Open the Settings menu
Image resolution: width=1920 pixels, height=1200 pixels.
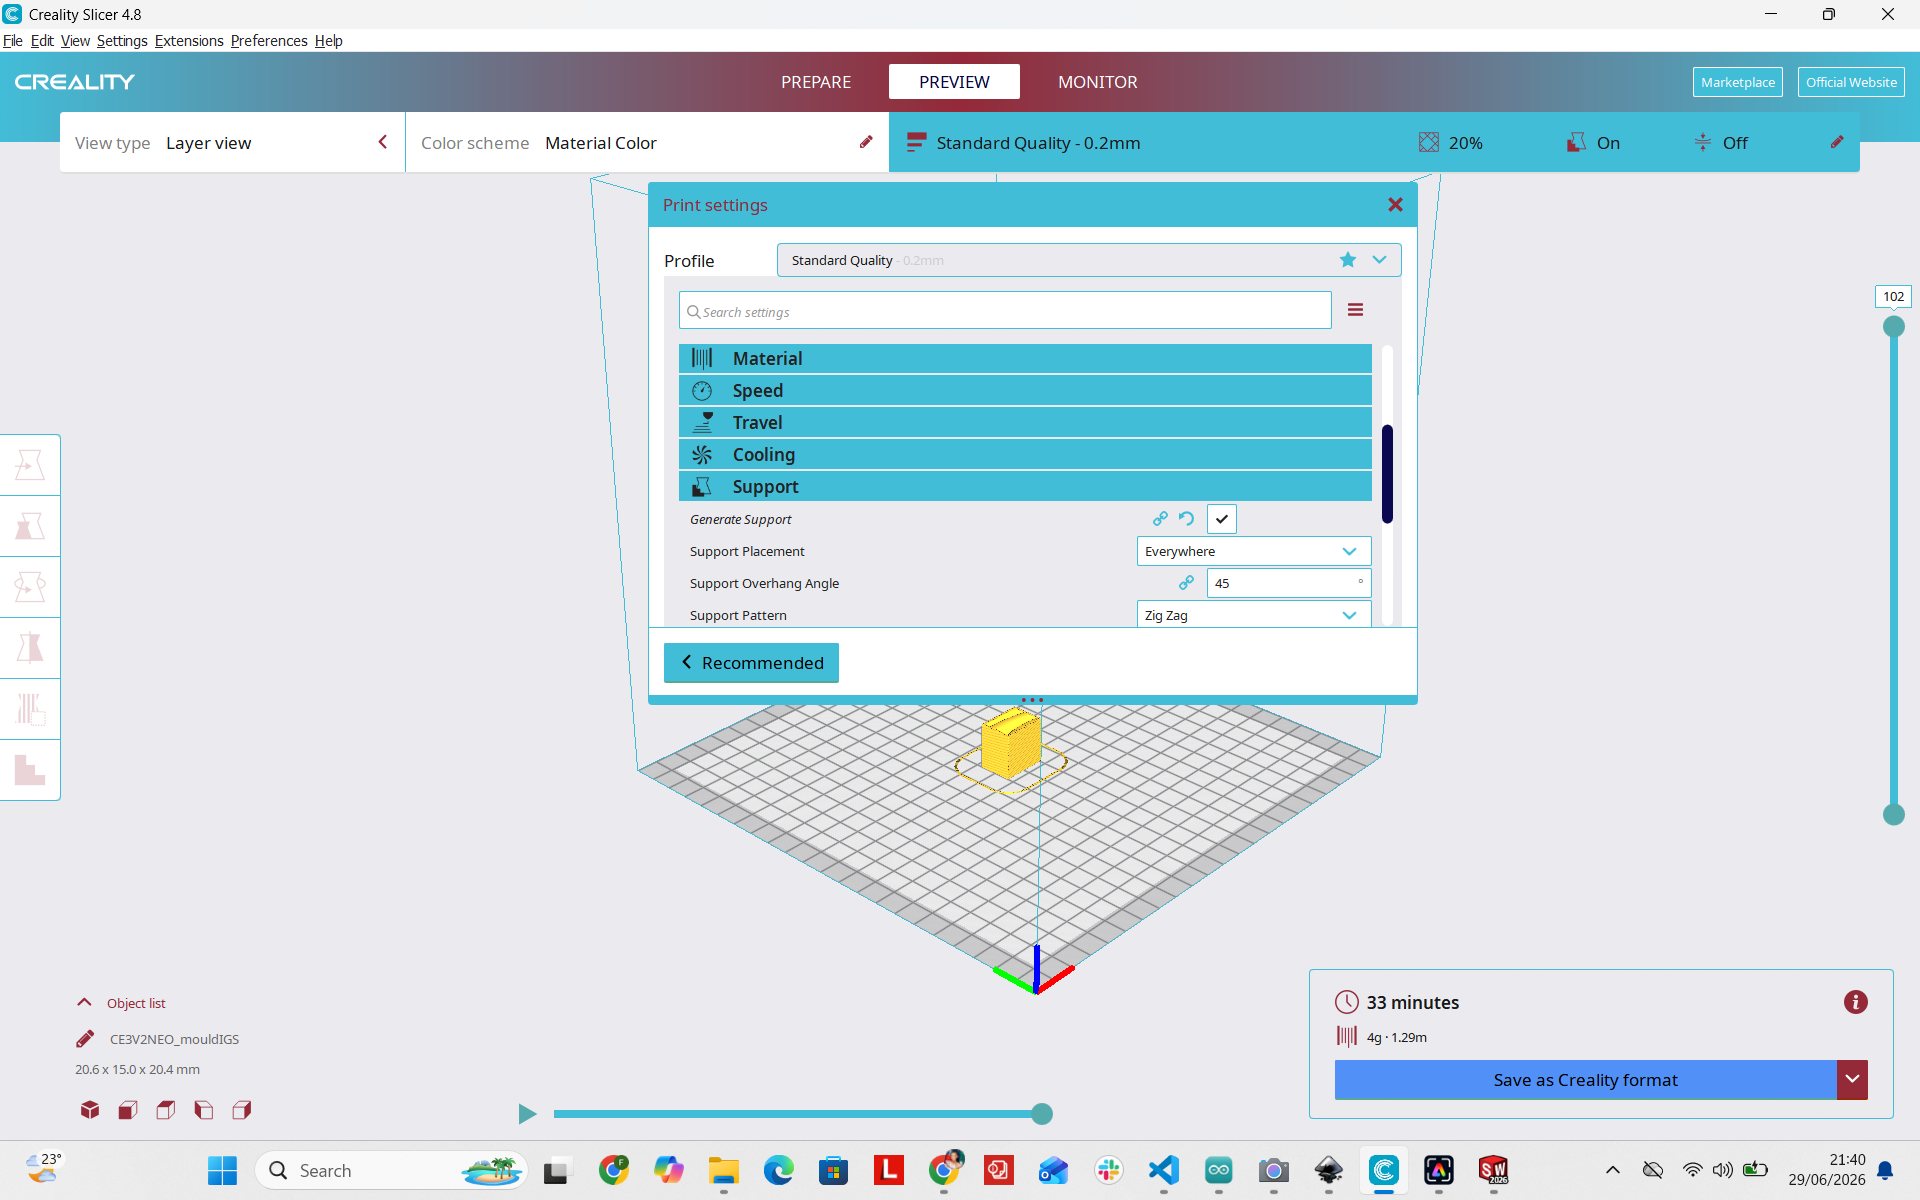[x=122, y=41]
